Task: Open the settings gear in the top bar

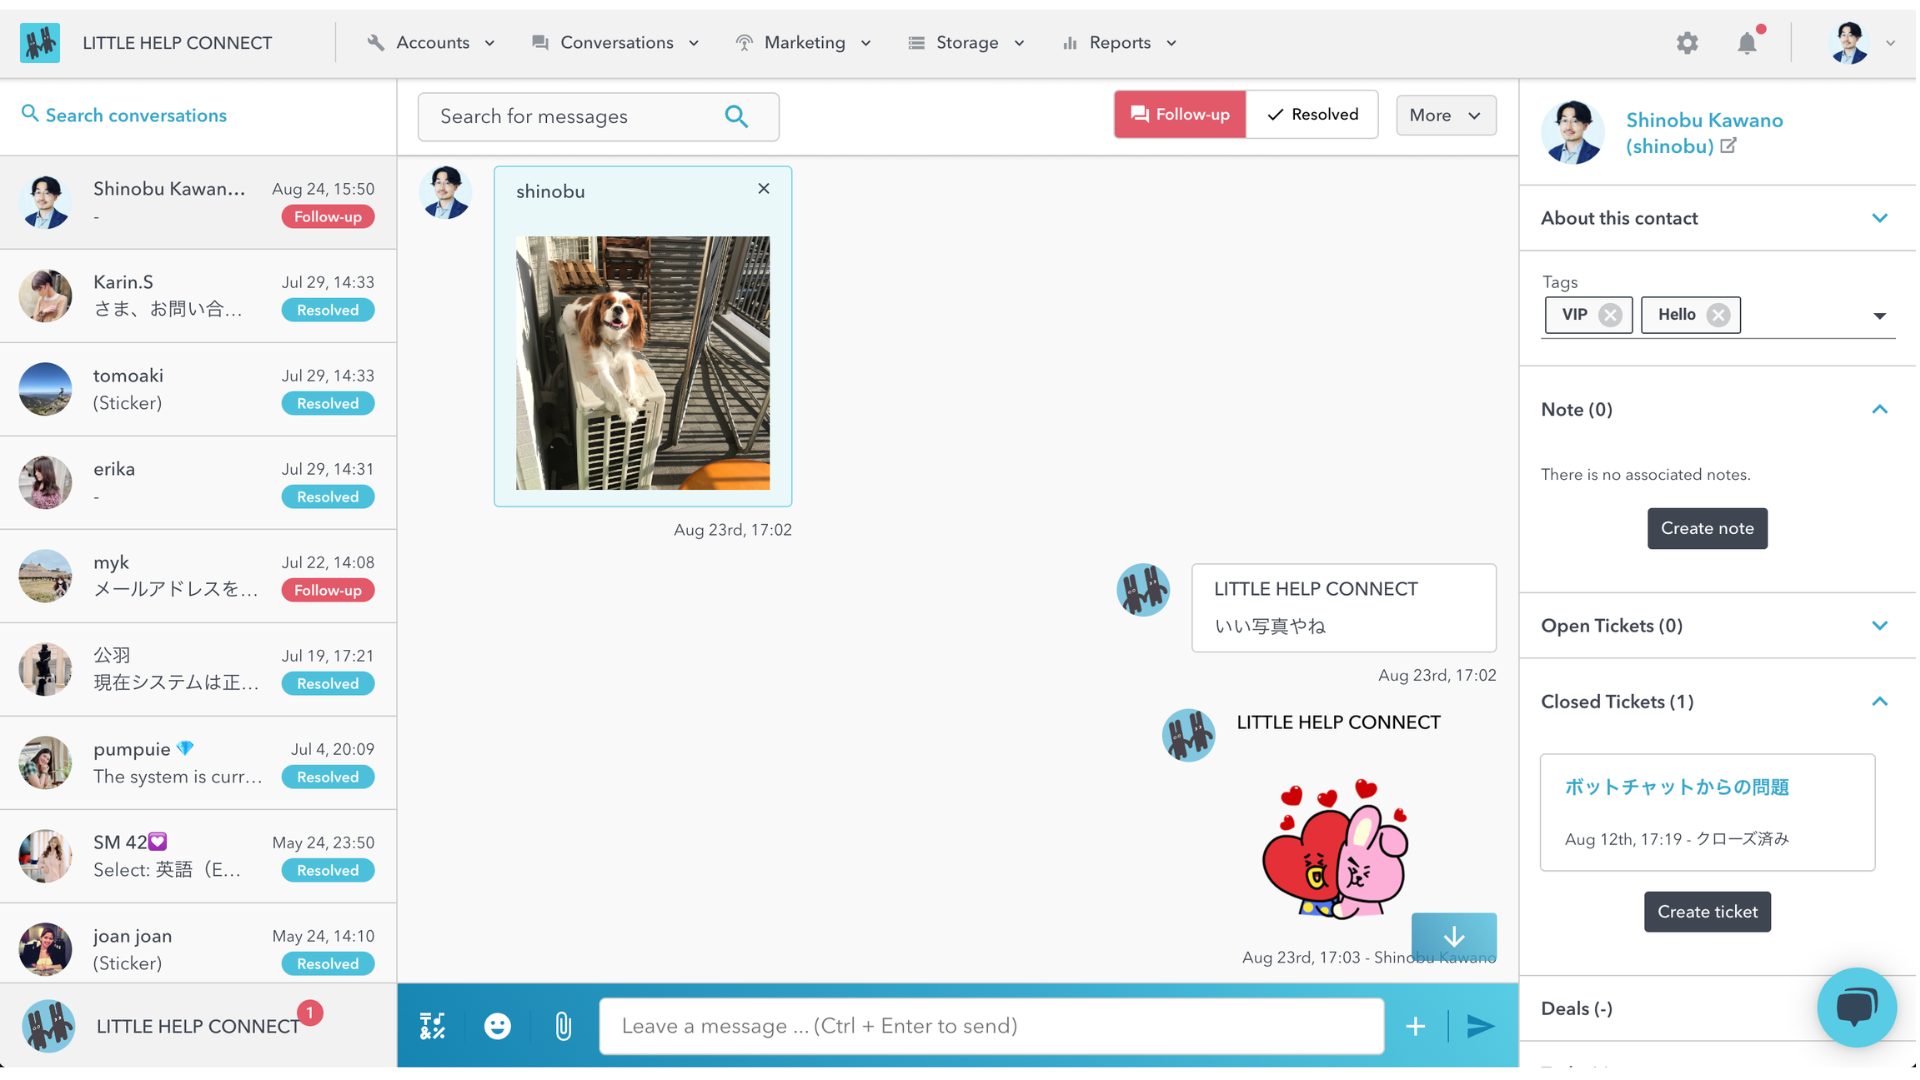Action: [1687, 43]
